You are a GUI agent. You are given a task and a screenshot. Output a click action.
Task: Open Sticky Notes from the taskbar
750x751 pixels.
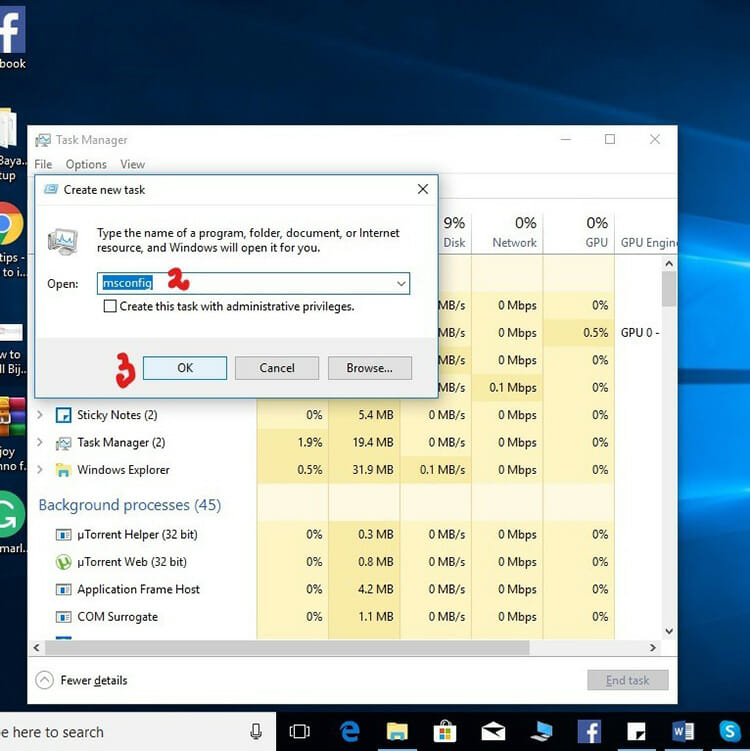tap(636, 731)
